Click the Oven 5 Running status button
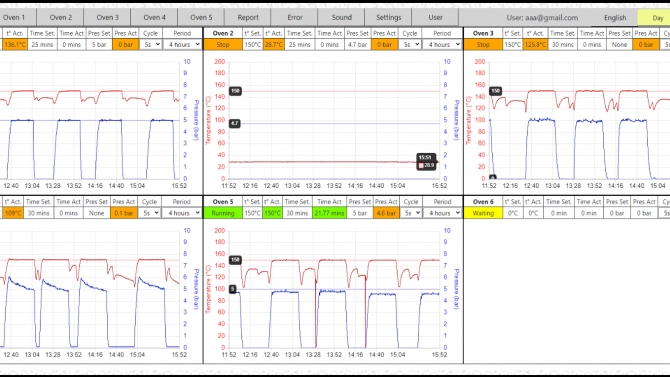 click(x=223, y=213)
